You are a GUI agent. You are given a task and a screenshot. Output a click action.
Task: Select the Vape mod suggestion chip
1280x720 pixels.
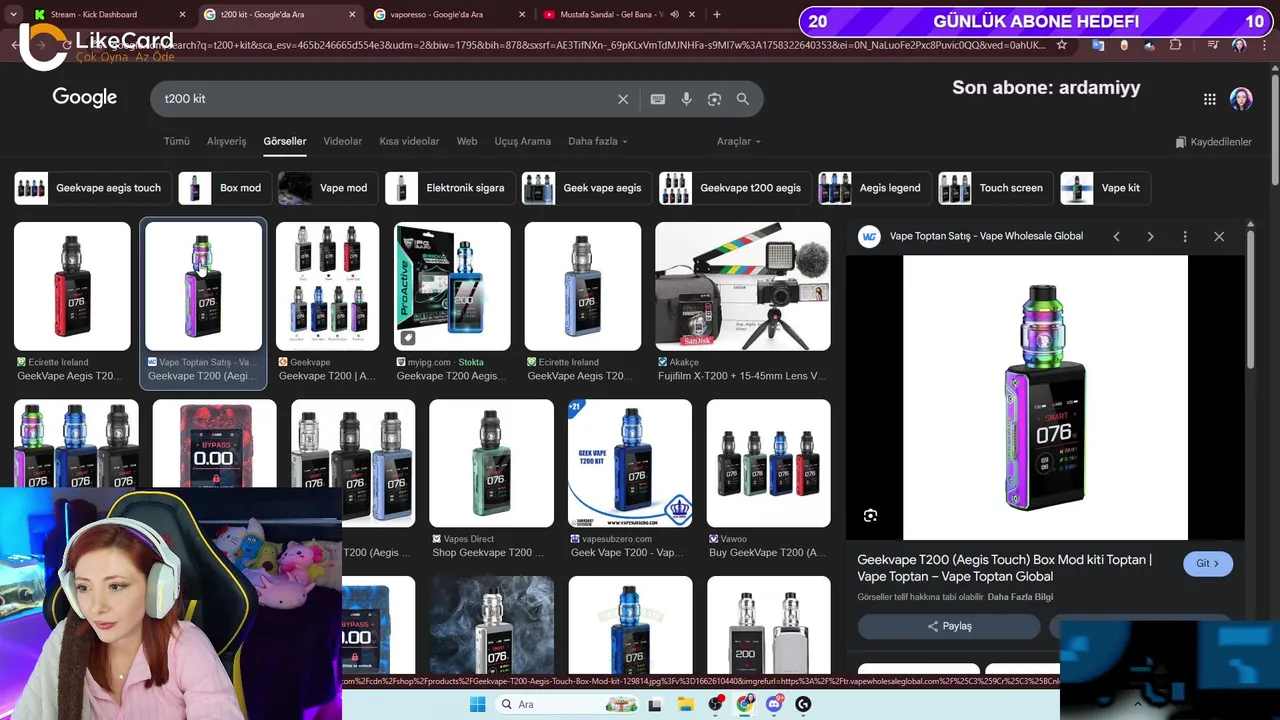point(326,188)
